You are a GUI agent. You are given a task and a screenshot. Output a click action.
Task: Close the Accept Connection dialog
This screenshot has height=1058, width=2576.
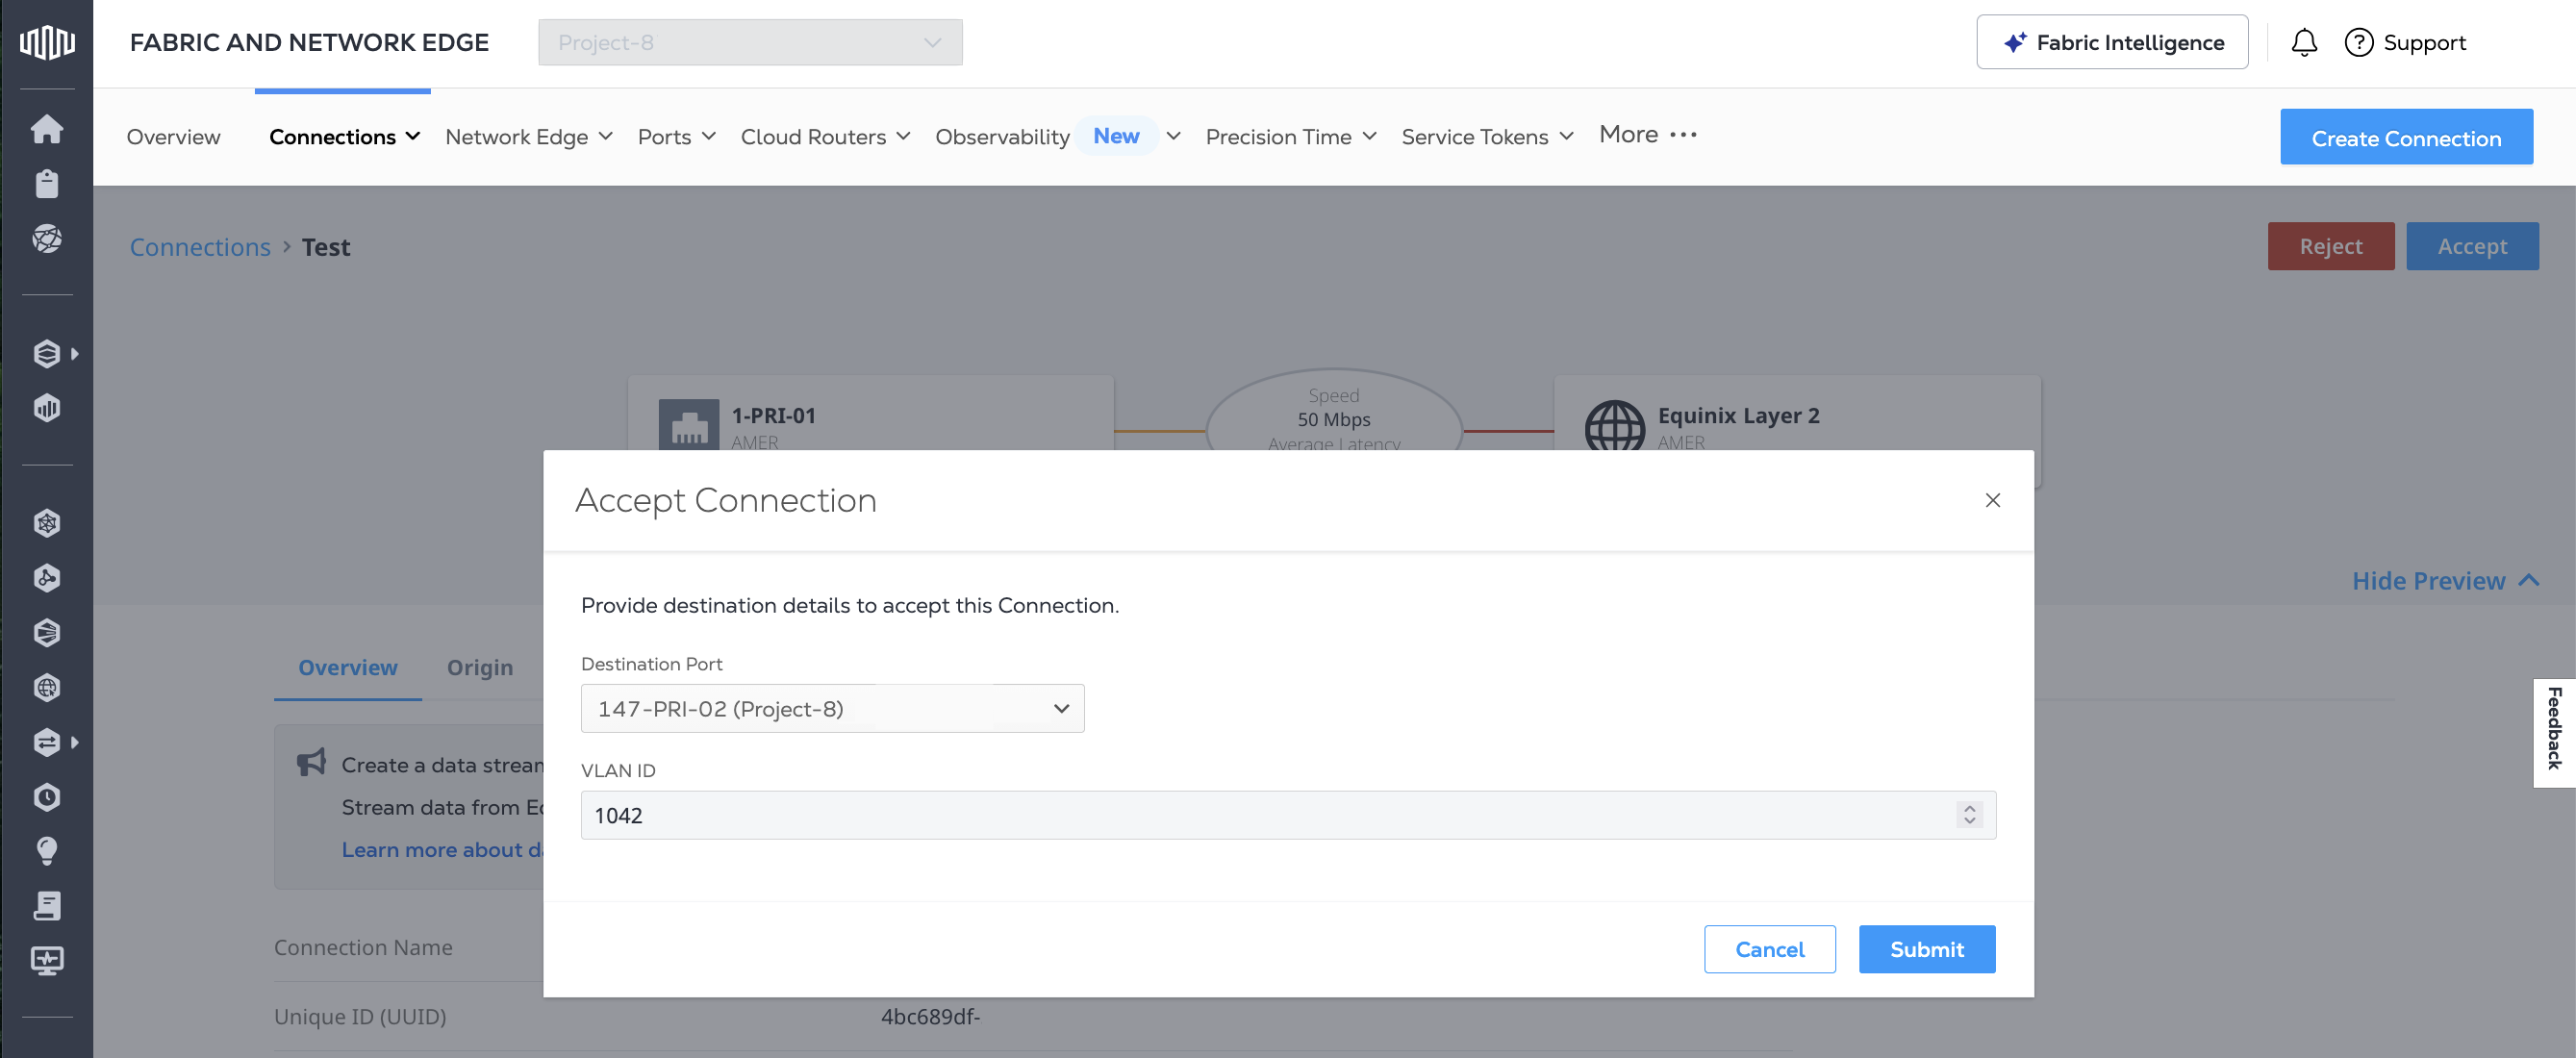coord(1992,500)
